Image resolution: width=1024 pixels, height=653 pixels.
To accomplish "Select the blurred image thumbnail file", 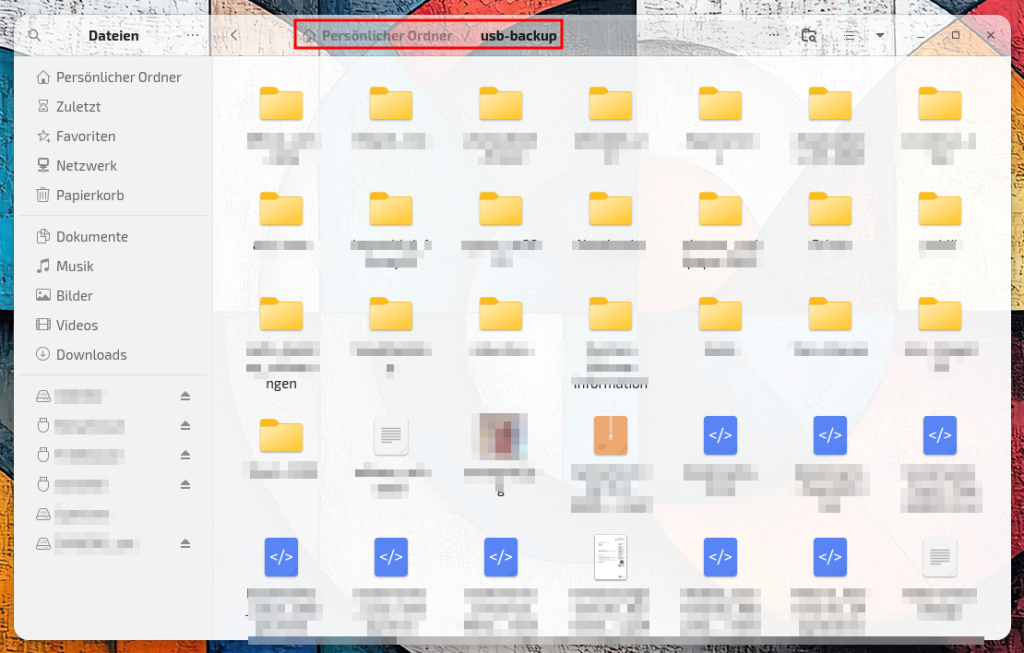I will 501,436.
